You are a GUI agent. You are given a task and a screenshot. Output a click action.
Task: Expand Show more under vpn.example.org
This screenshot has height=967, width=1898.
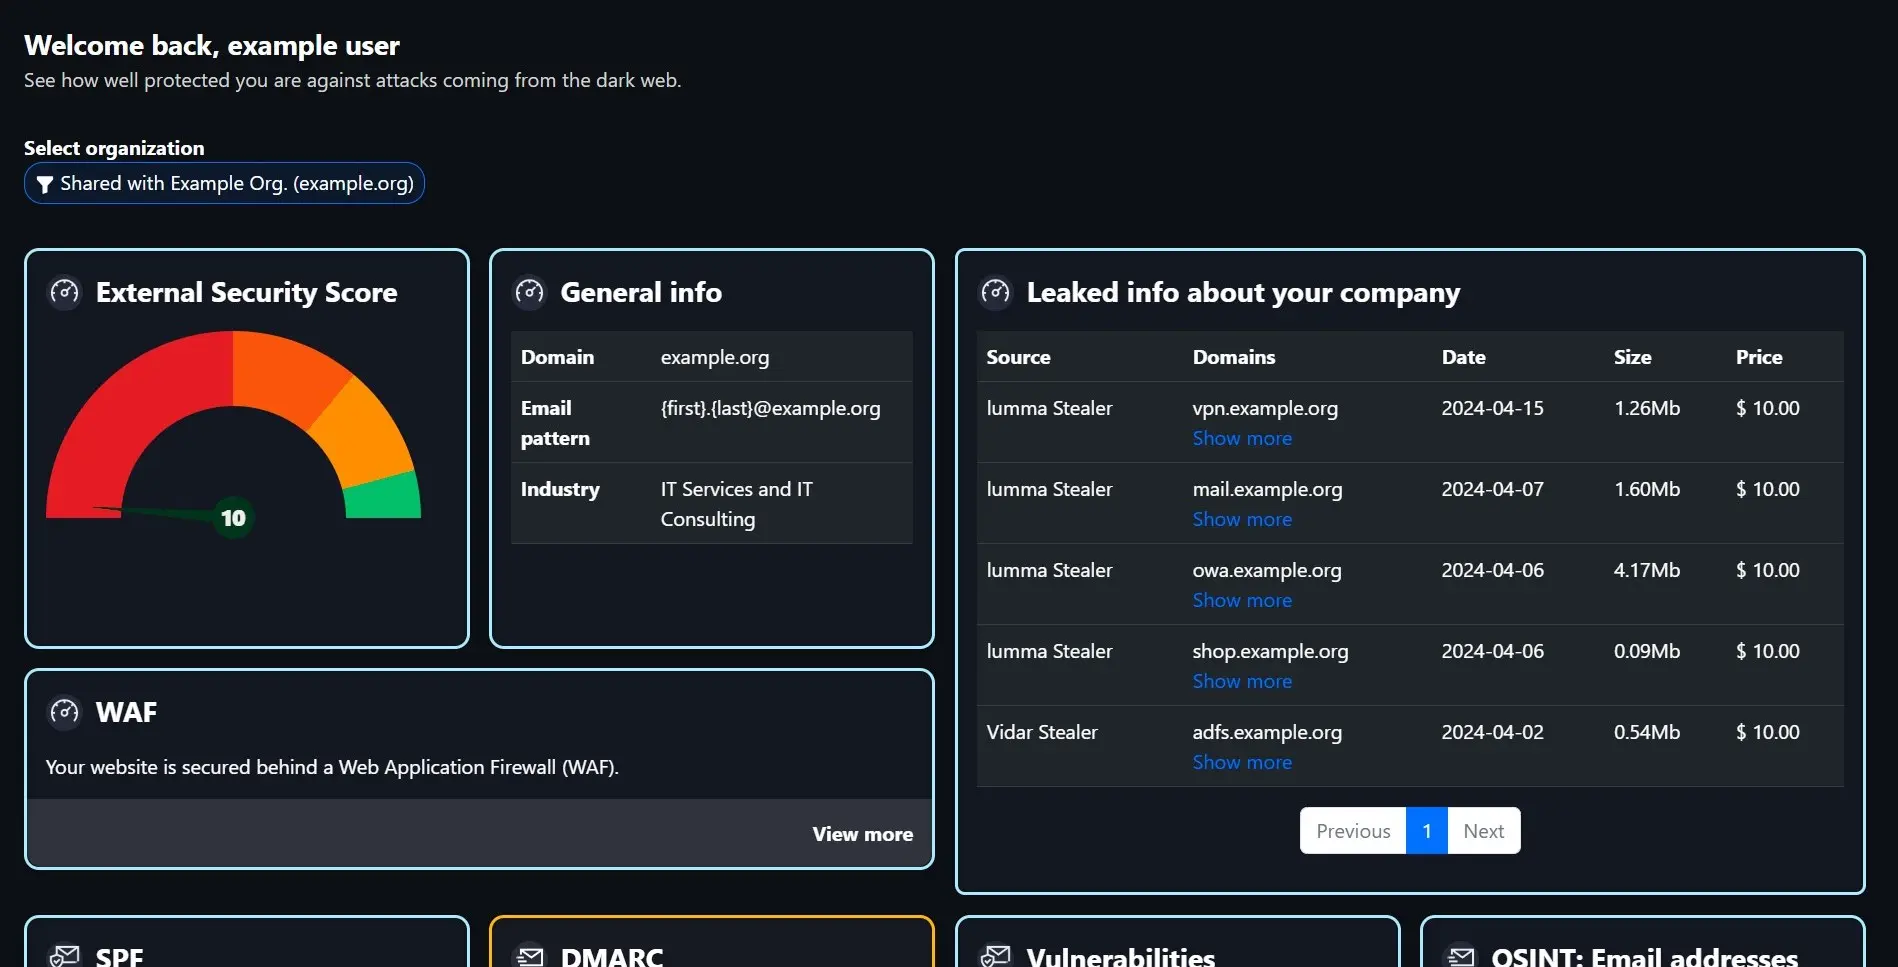coord(1241,438)
